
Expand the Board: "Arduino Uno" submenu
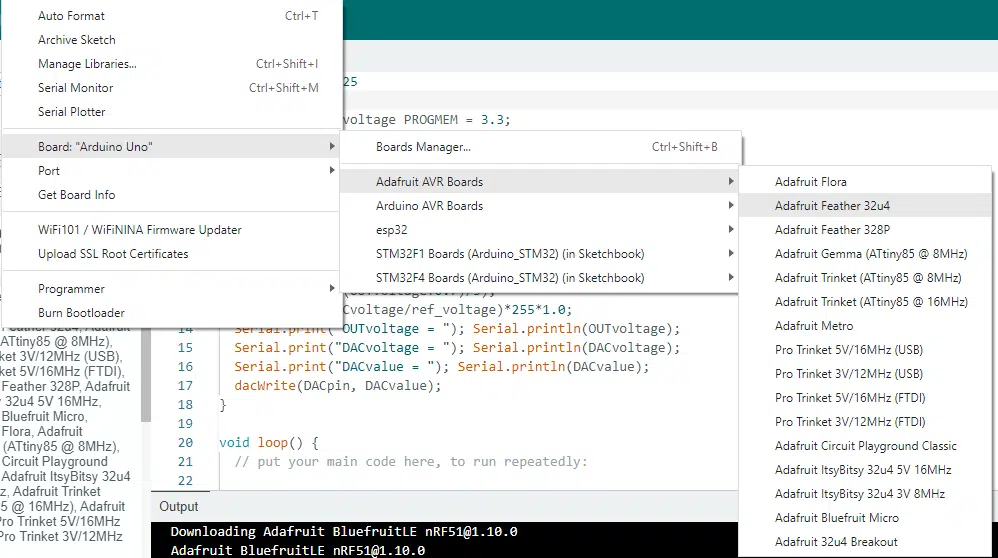click(x=171, y=147)
